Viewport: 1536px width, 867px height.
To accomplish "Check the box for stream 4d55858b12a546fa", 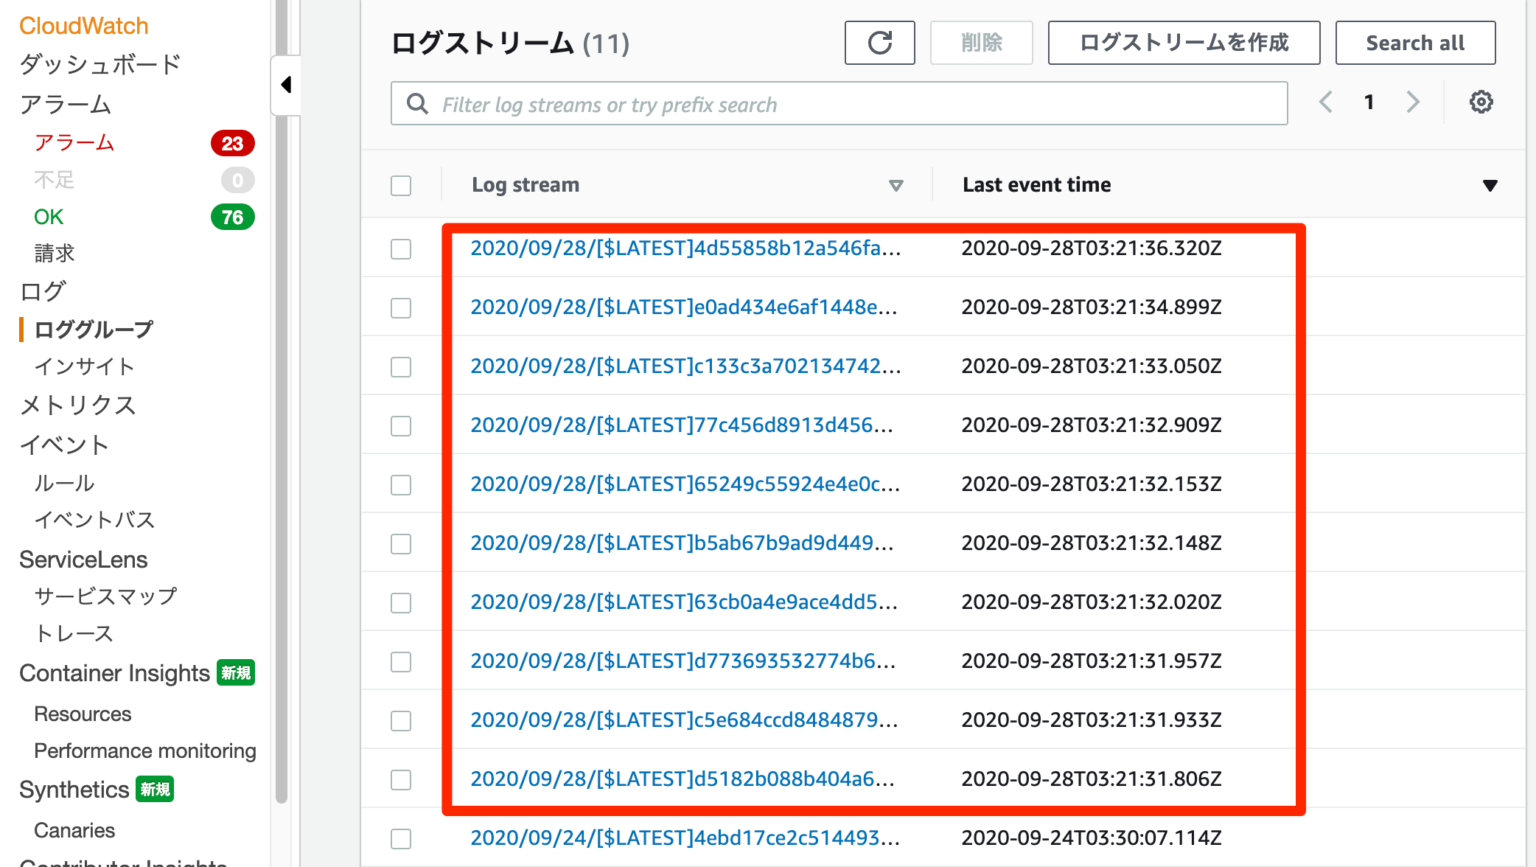I will pos(401,249).
